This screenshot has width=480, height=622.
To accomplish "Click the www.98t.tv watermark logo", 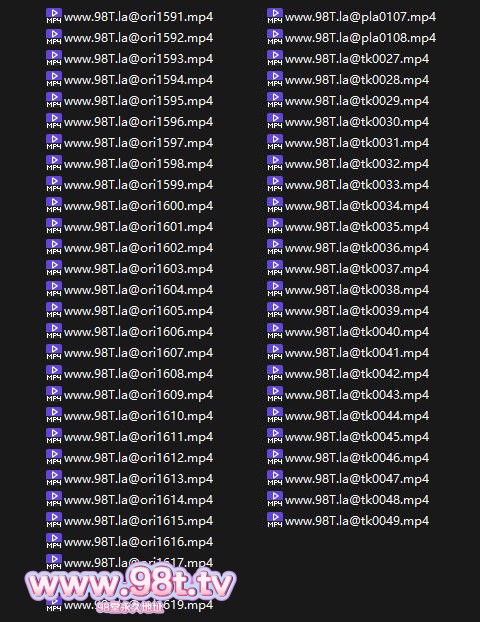I will (x=130, y=587).
